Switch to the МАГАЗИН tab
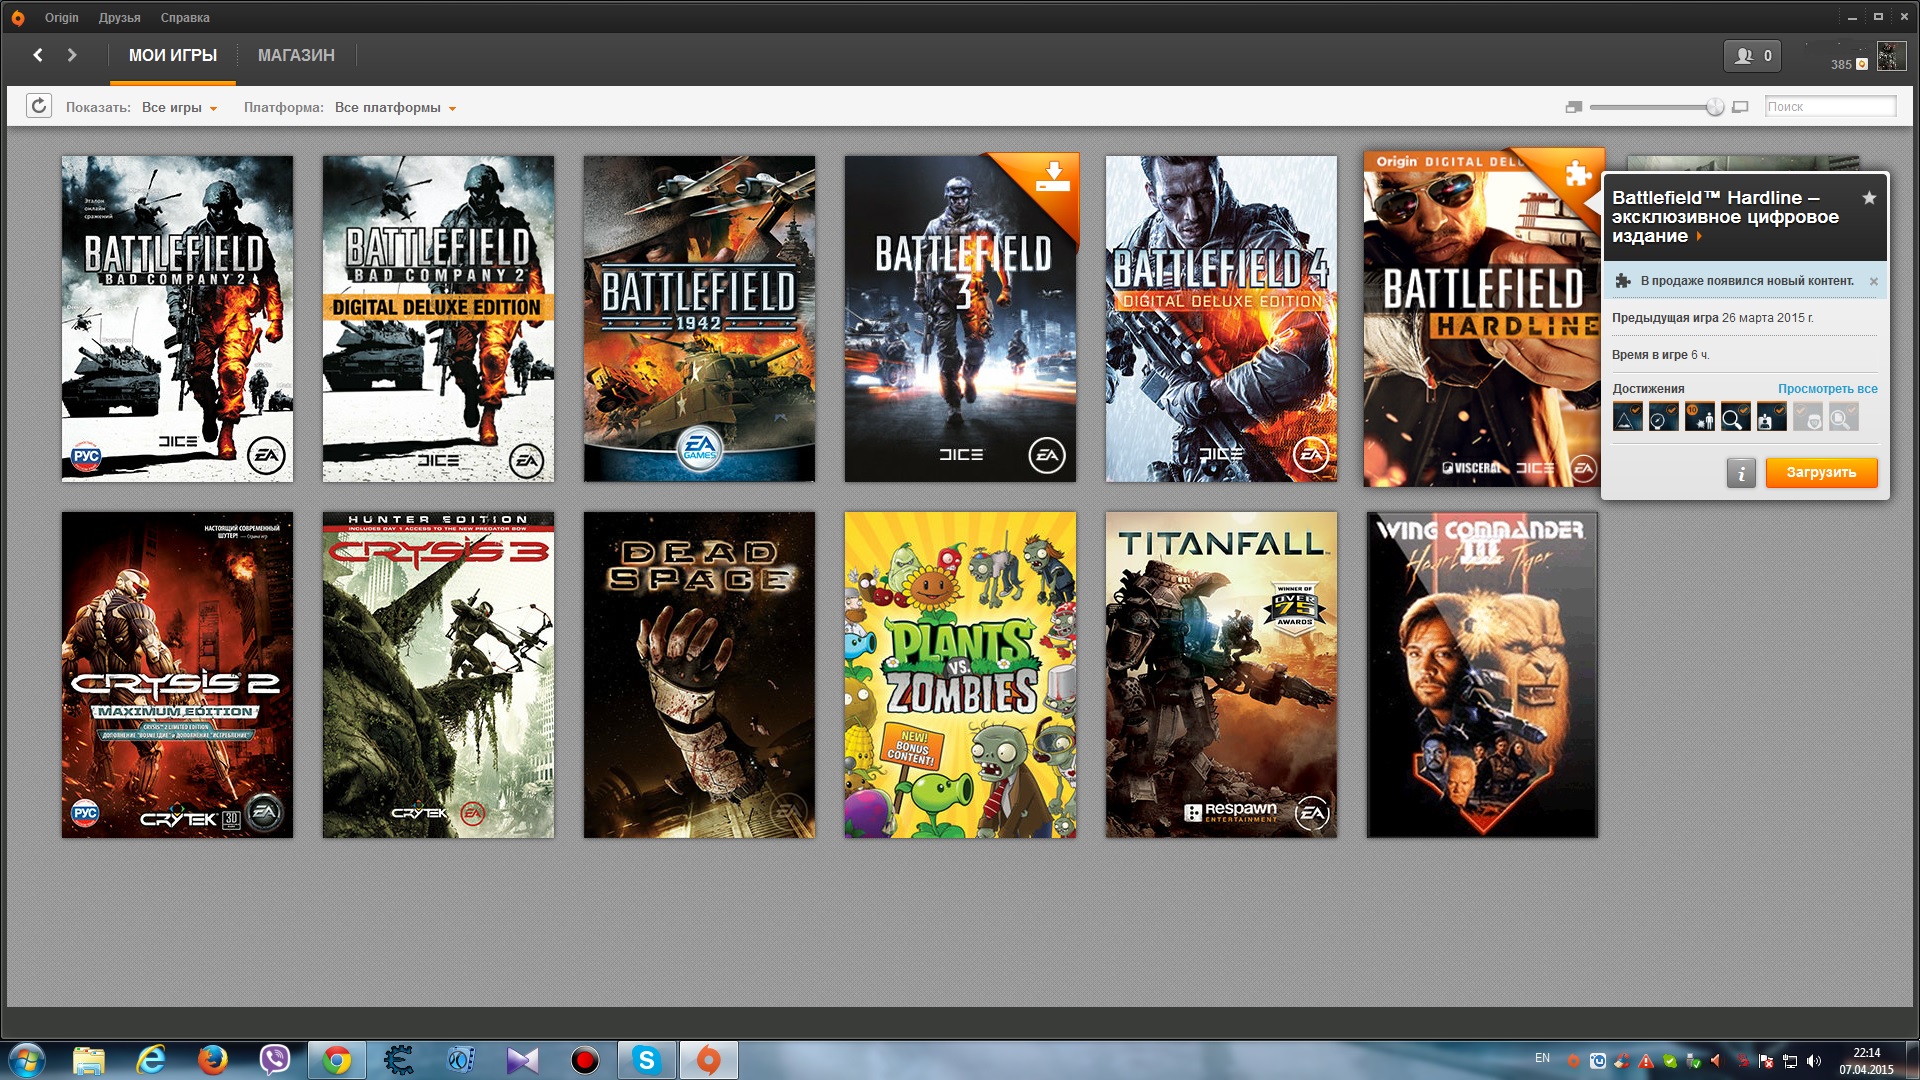Screen dimensions: 1920x1080 point(296,56)
